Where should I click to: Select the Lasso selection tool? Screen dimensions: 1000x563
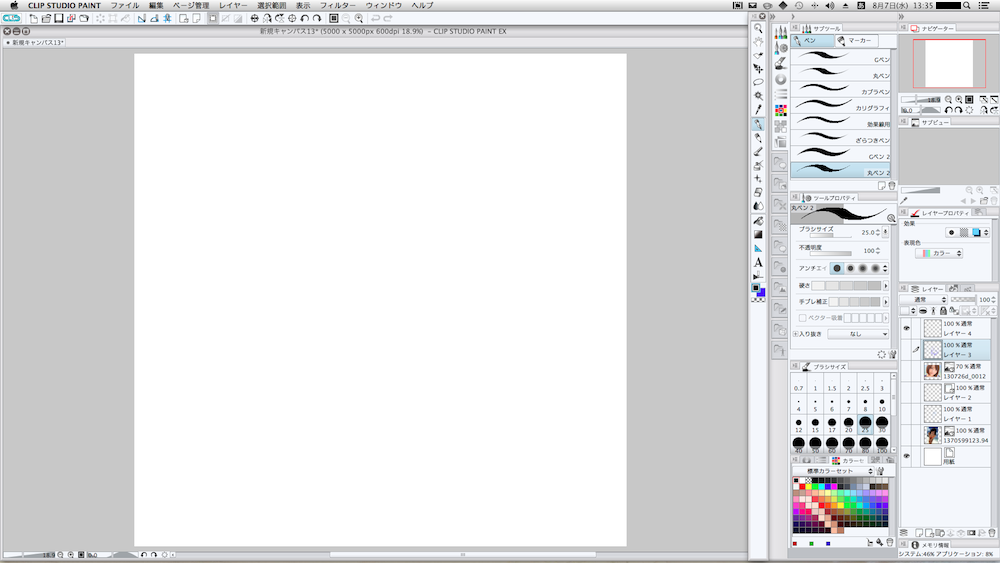[758, 82]
